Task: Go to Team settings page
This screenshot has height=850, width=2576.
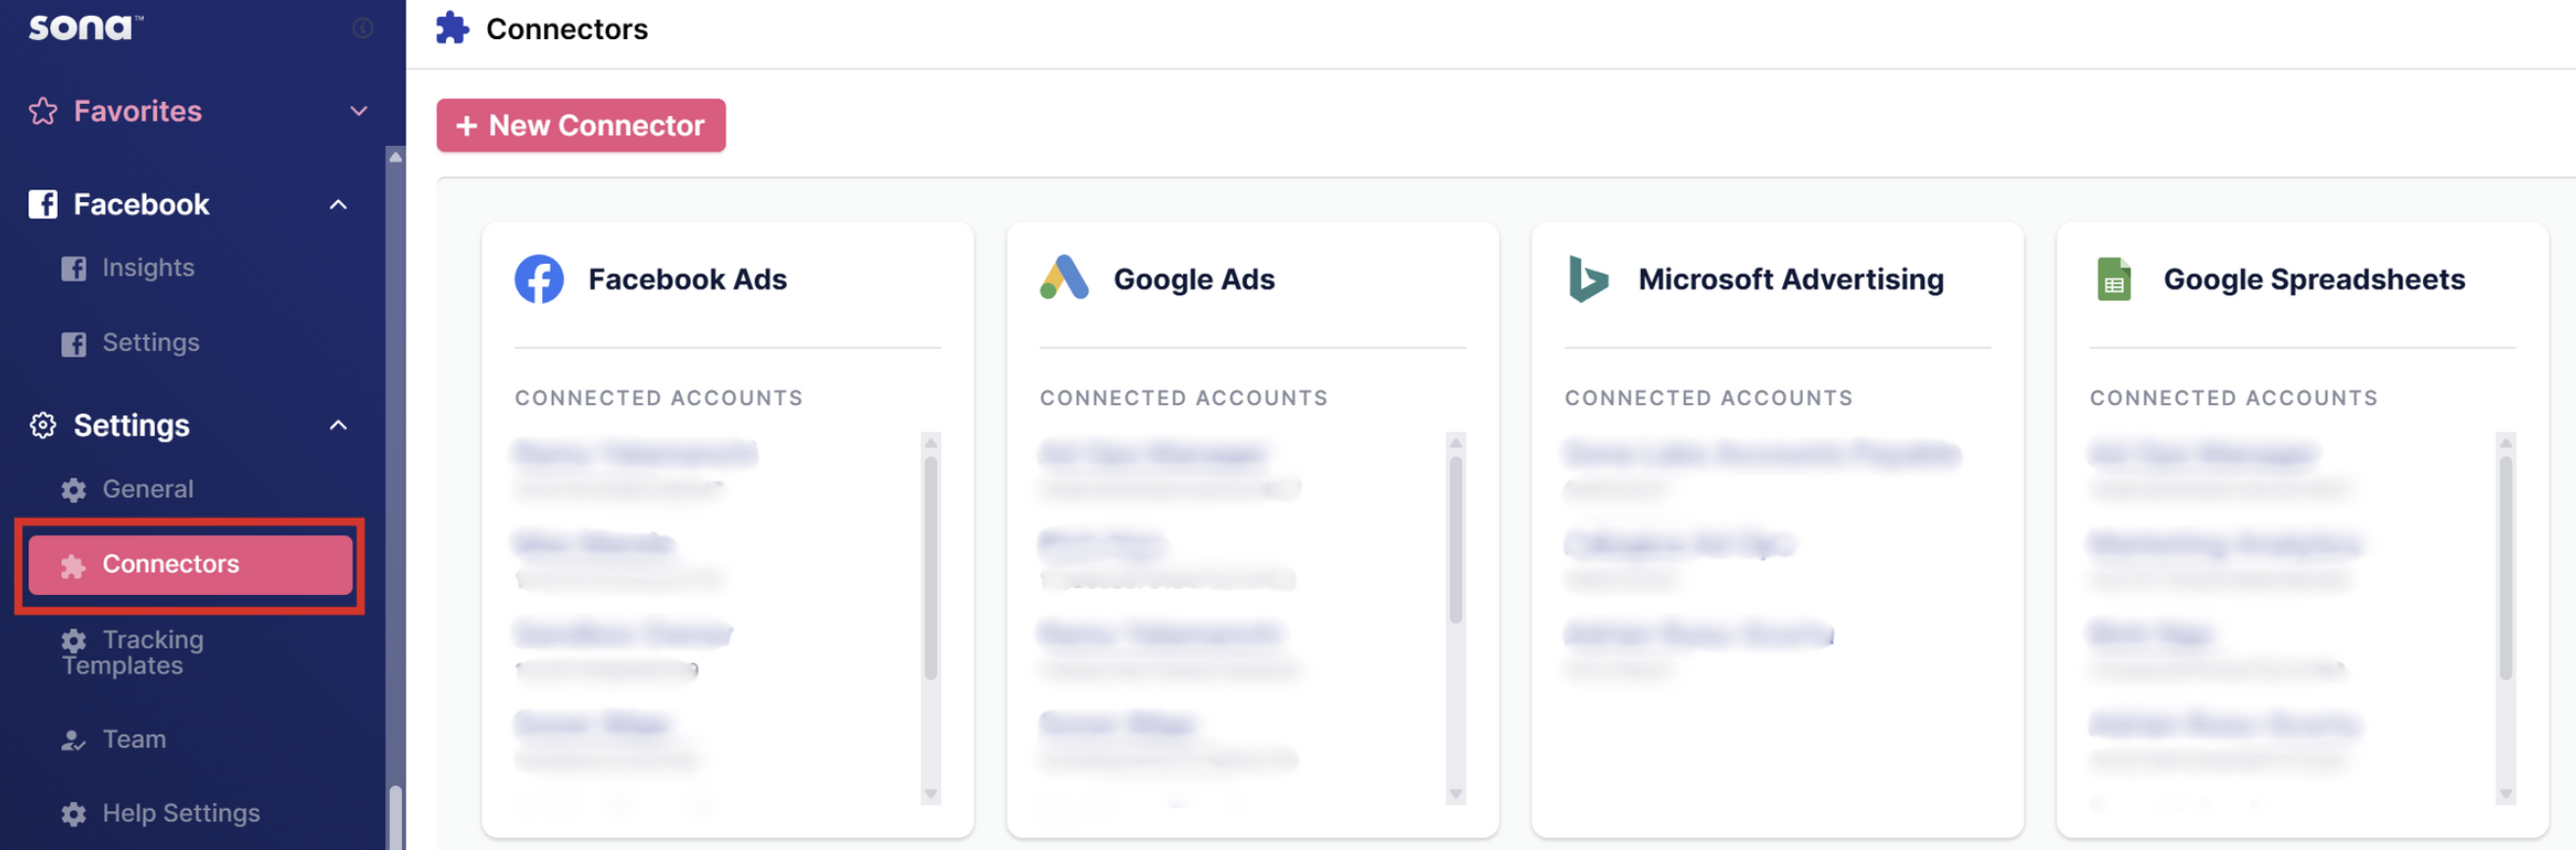Action: coord(134,739)
